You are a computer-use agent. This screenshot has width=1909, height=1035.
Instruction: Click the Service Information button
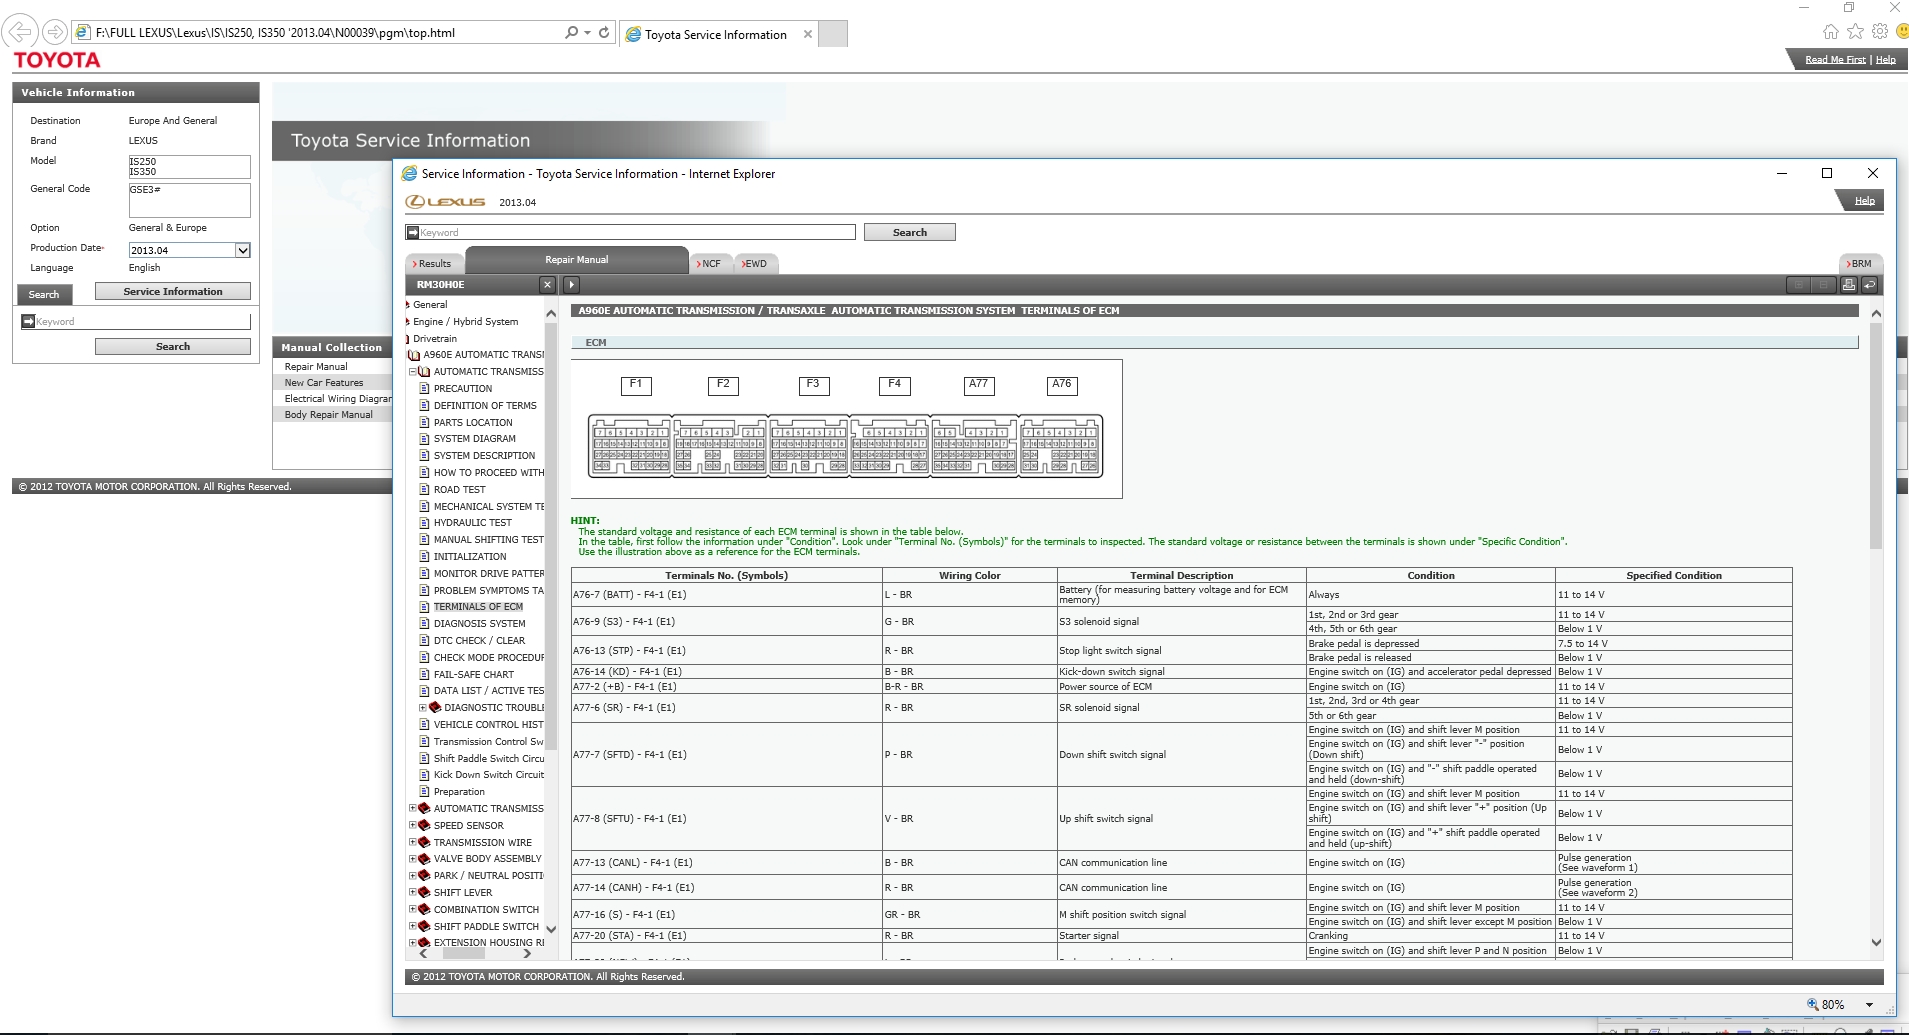[172, 291]
